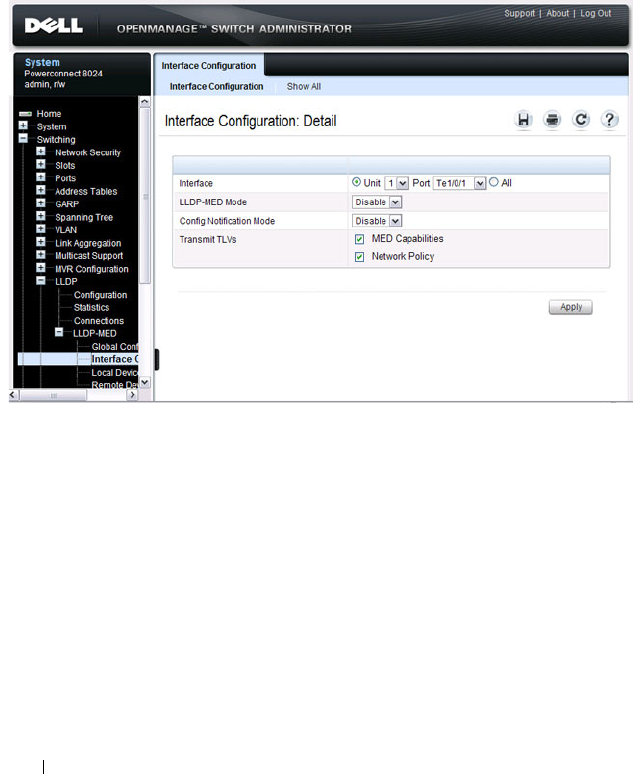Click scroll down arrow of tree panel

pos(145,382)
